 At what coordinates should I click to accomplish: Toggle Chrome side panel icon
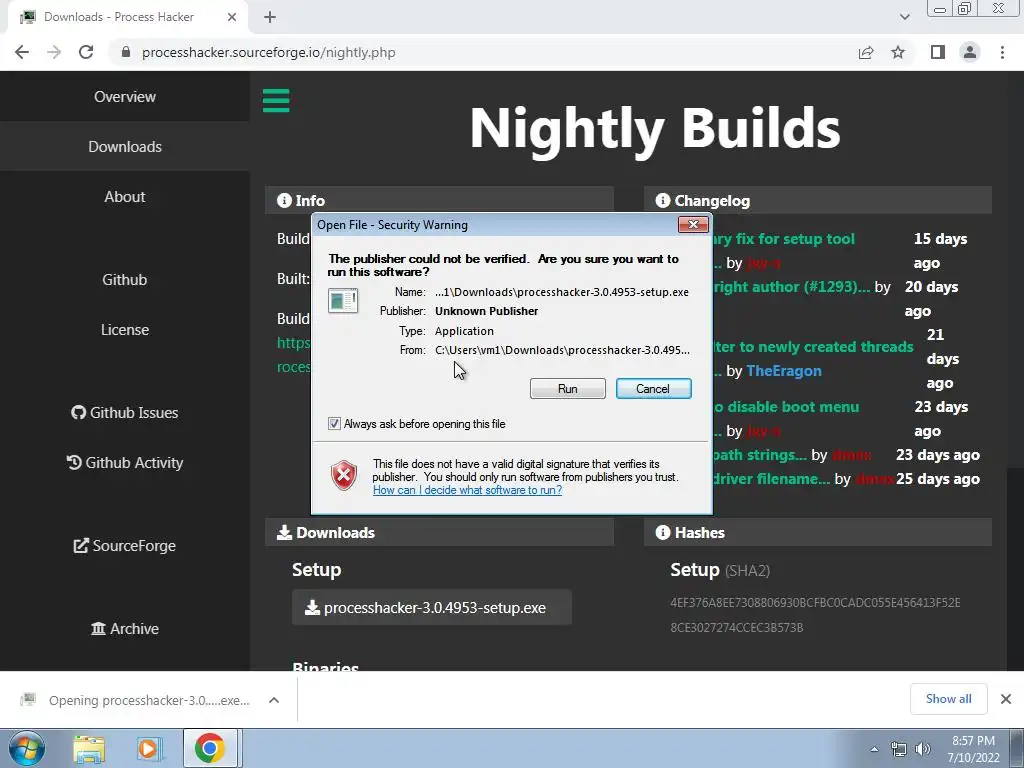(x=938, y=52)
